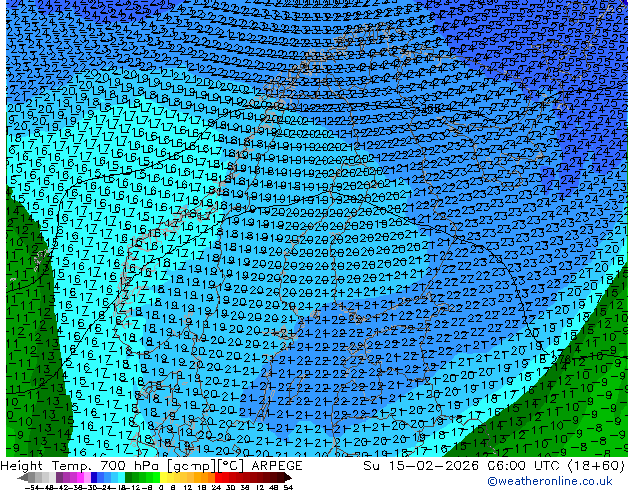The height and width of the screenshot is (490, 634).
Task: Click the 'Su 15-02-2026' date text
Action: [423, 466]
